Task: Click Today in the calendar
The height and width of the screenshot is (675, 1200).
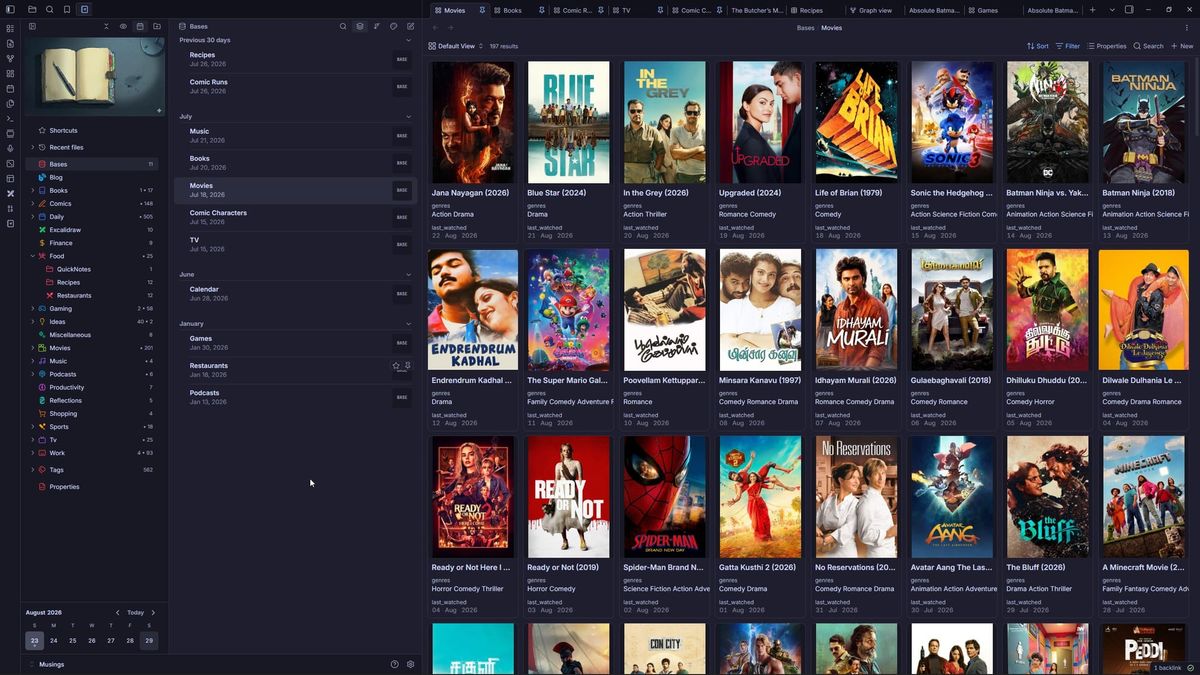Action: click(135, 612)
